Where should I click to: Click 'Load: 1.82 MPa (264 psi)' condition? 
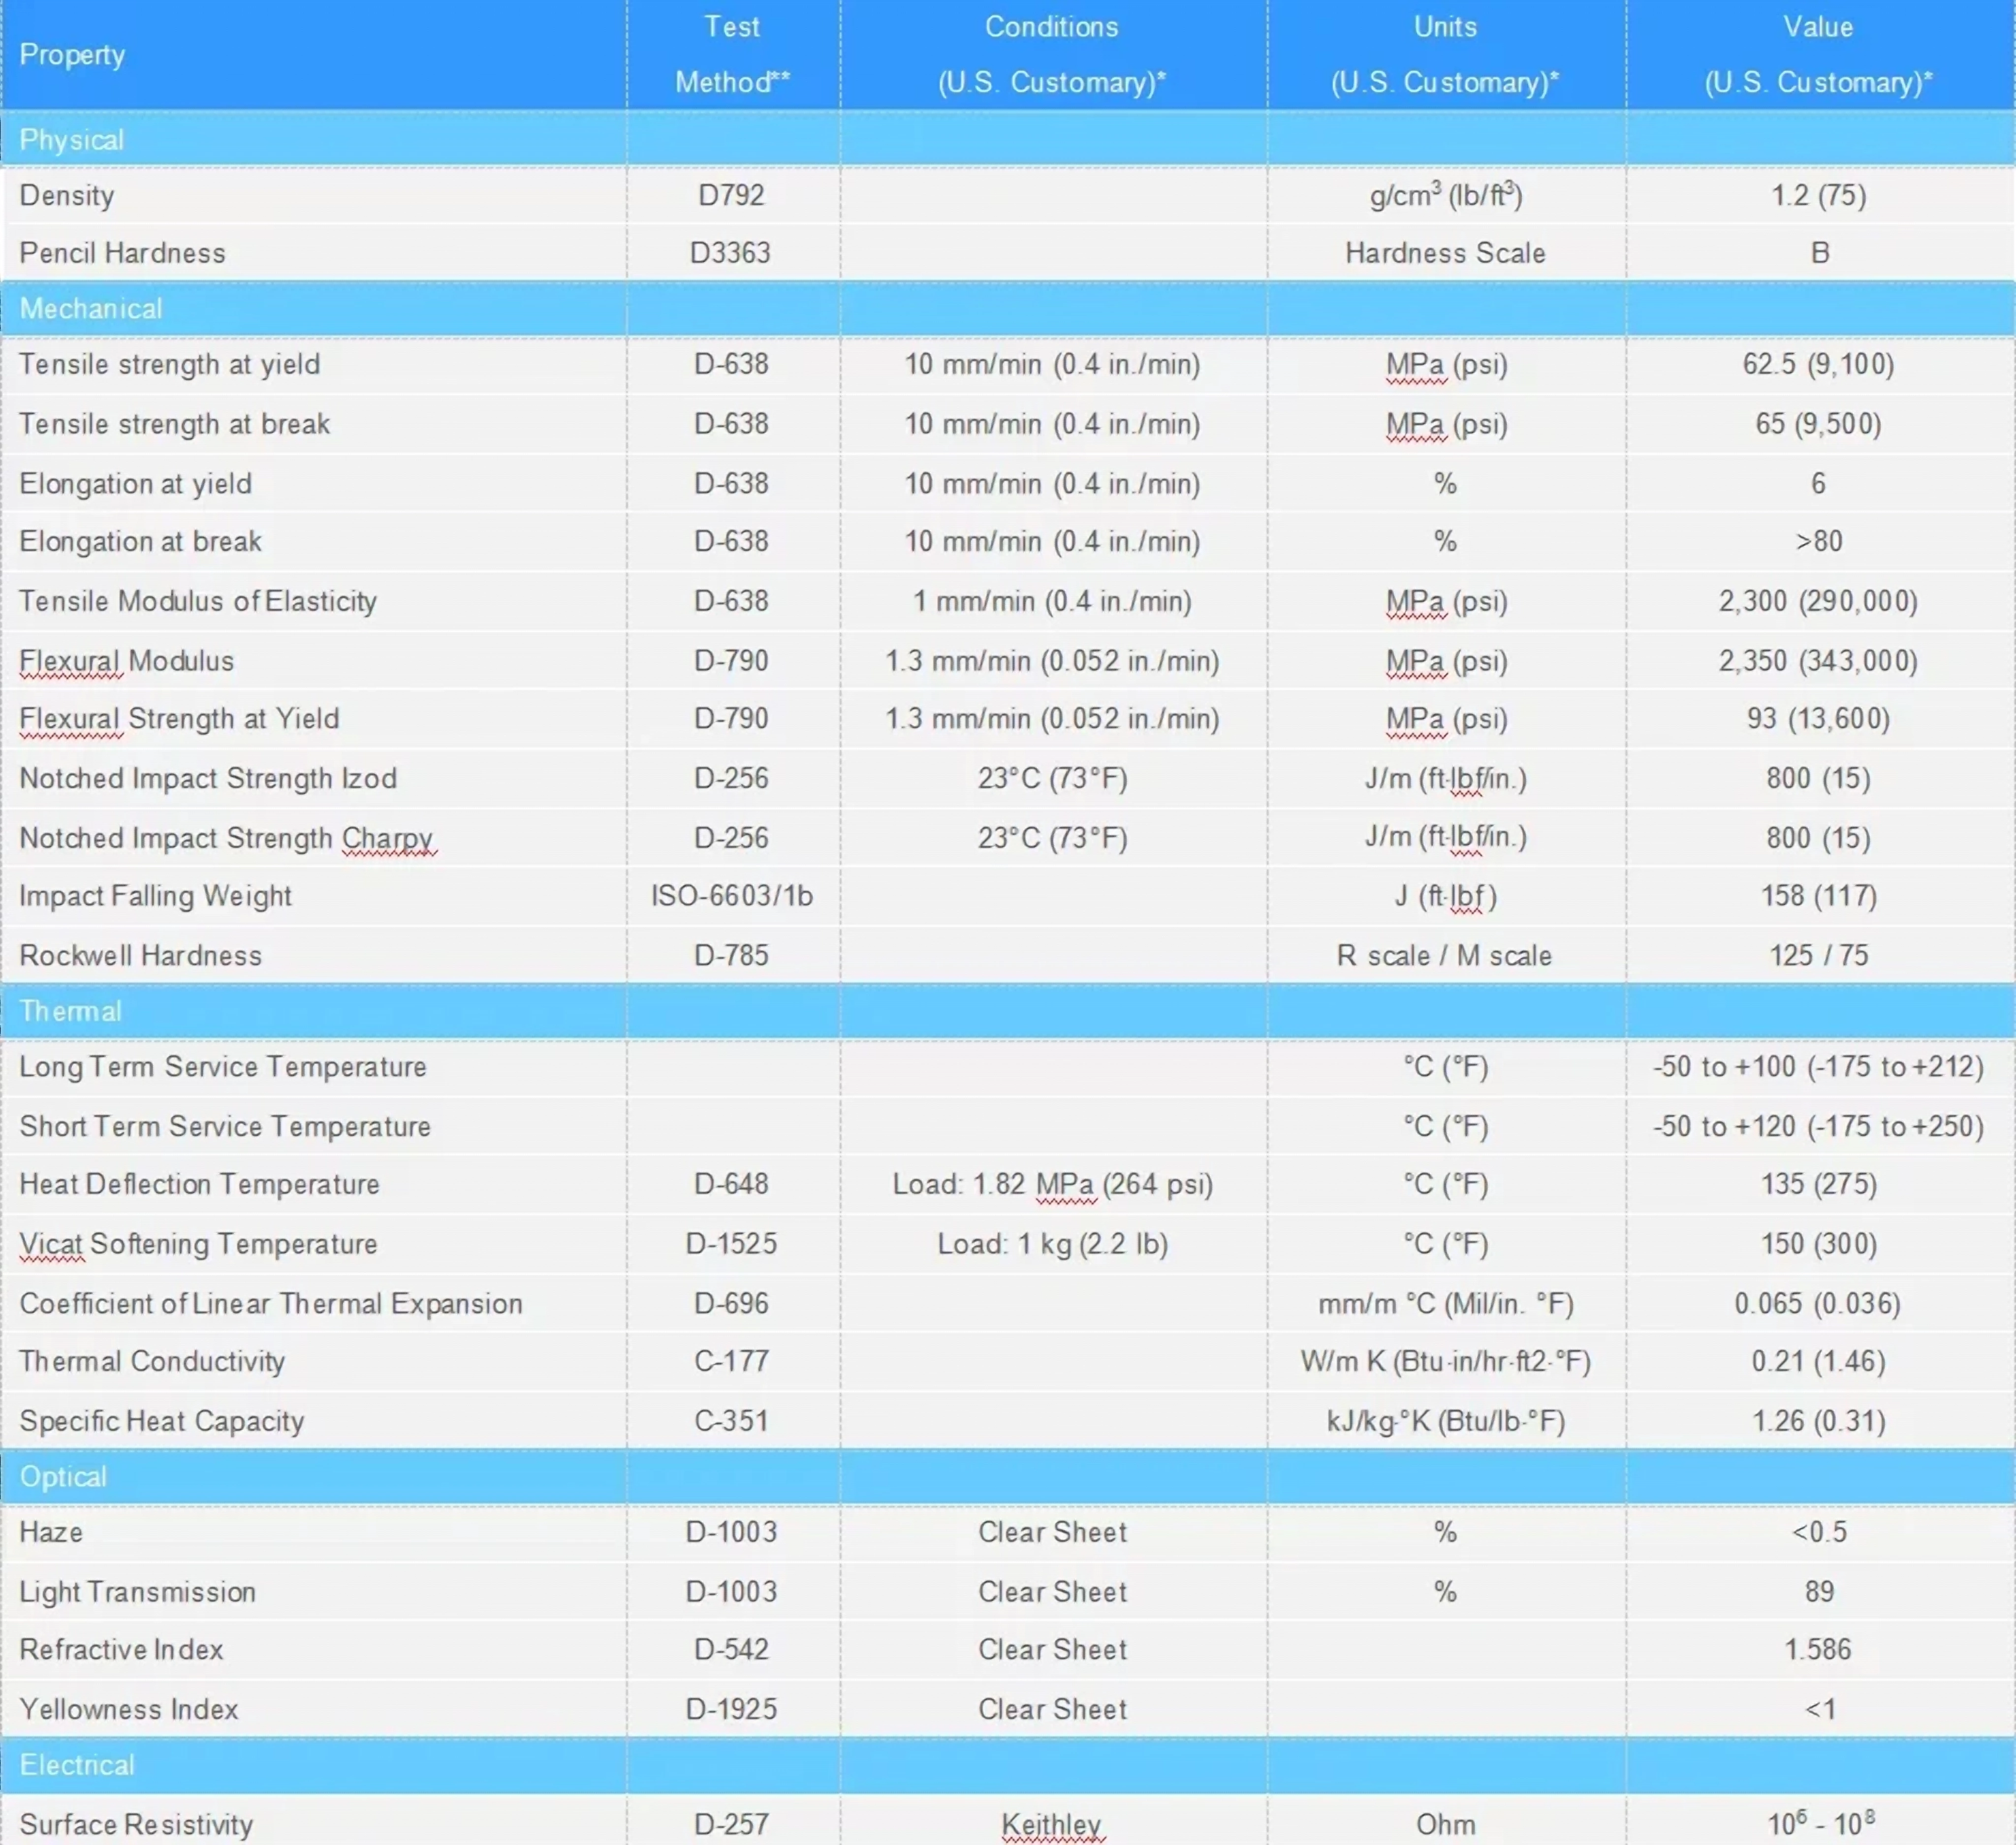click(1052, 1185)
